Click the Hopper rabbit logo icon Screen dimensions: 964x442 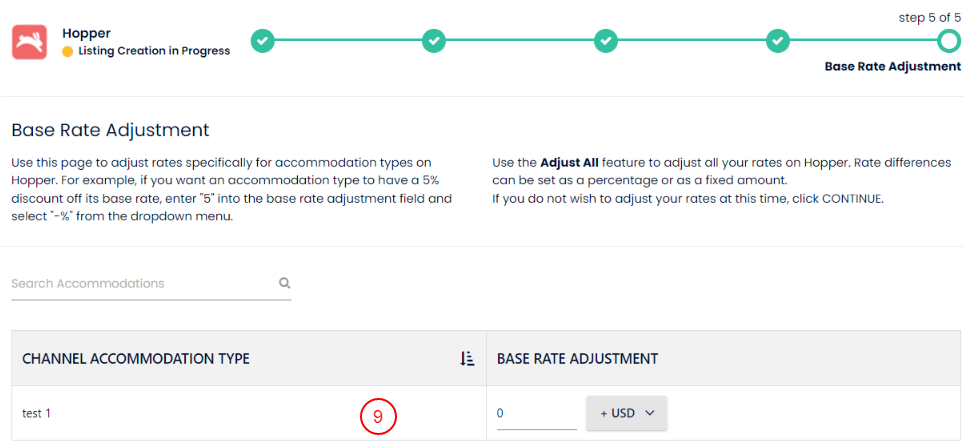coord(29,42)
